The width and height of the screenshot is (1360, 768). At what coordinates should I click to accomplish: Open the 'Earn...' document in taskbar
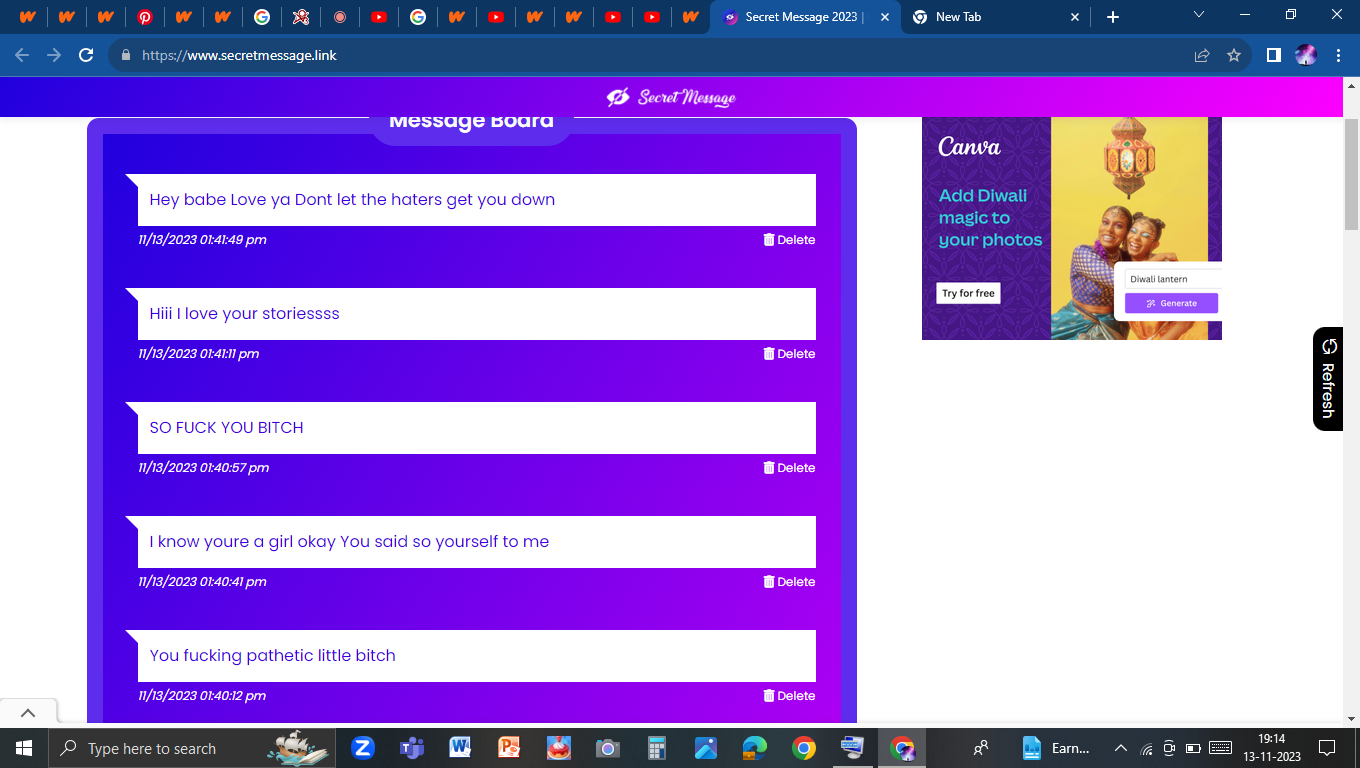tap(1056, 748)
